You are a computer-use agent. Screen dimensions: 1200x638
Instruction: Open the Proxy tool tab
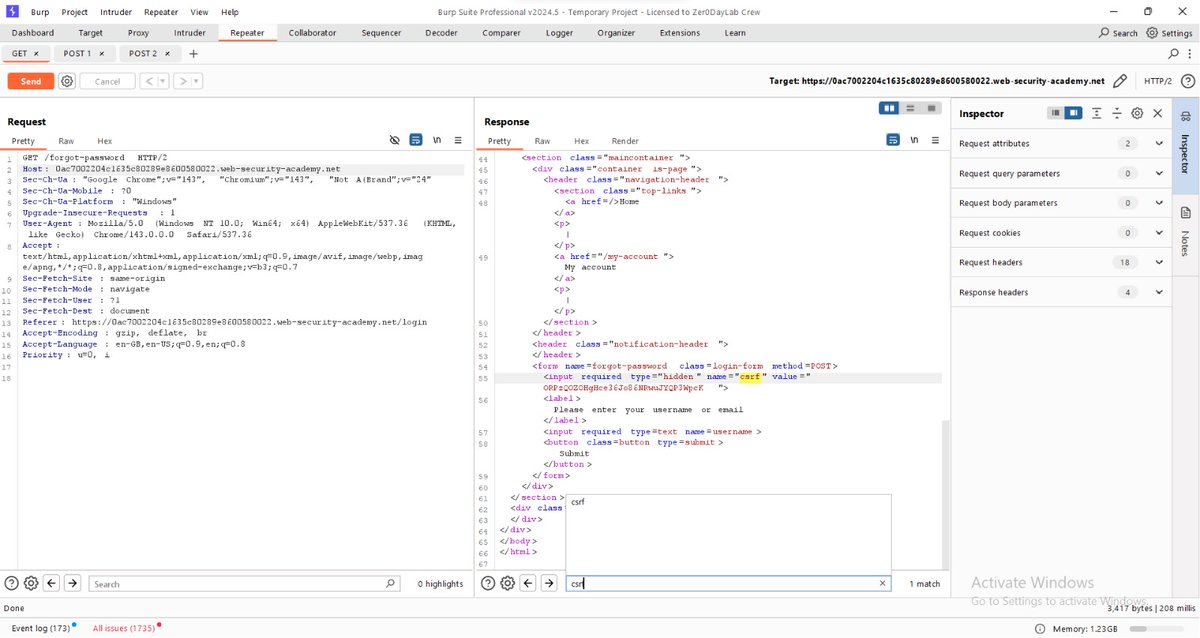point(138,33)
